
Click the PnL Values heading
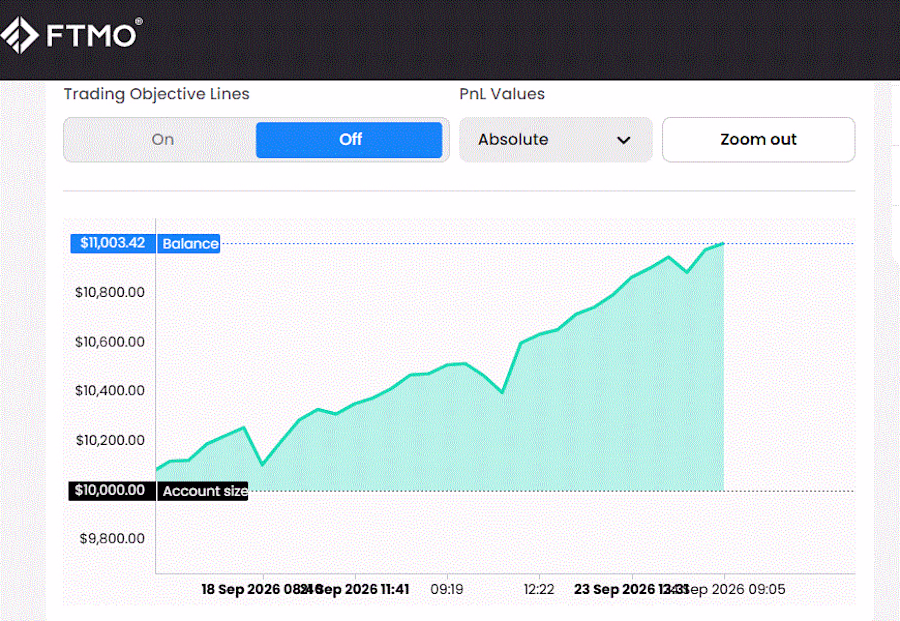[x=502, y=94]
